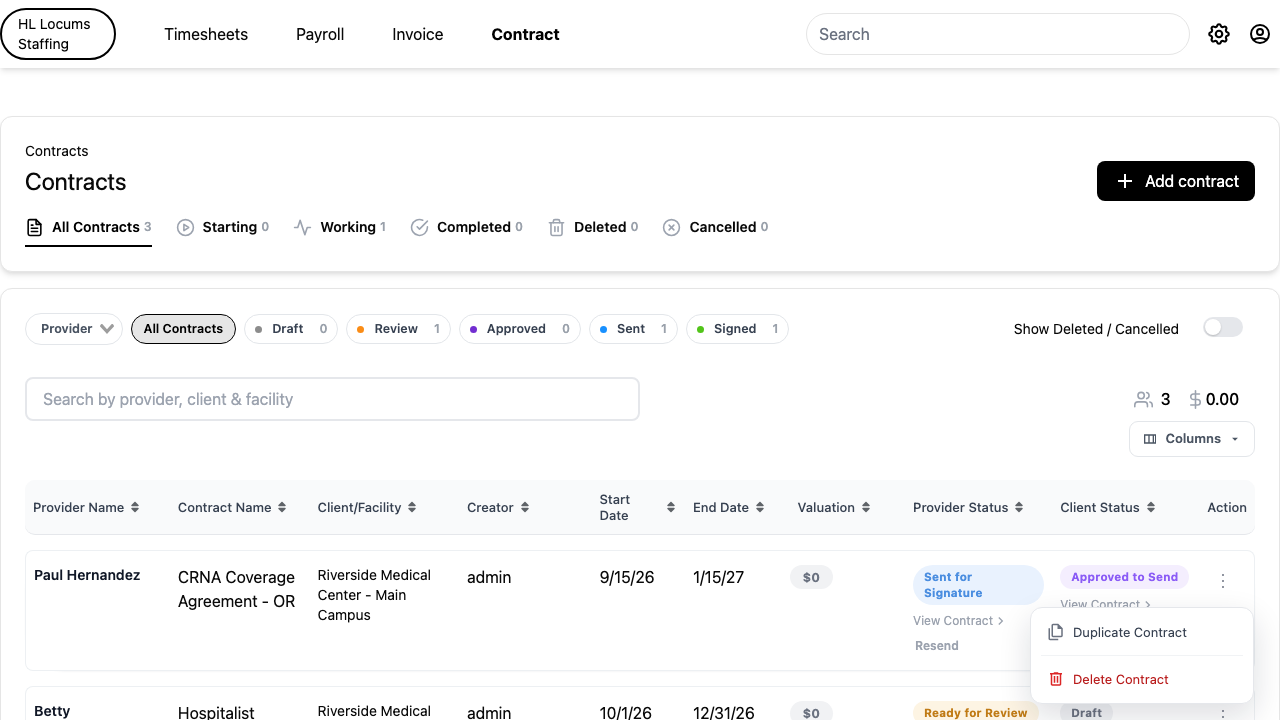
Task: Go to the Payroll section
Action: [x=320, y=34]
